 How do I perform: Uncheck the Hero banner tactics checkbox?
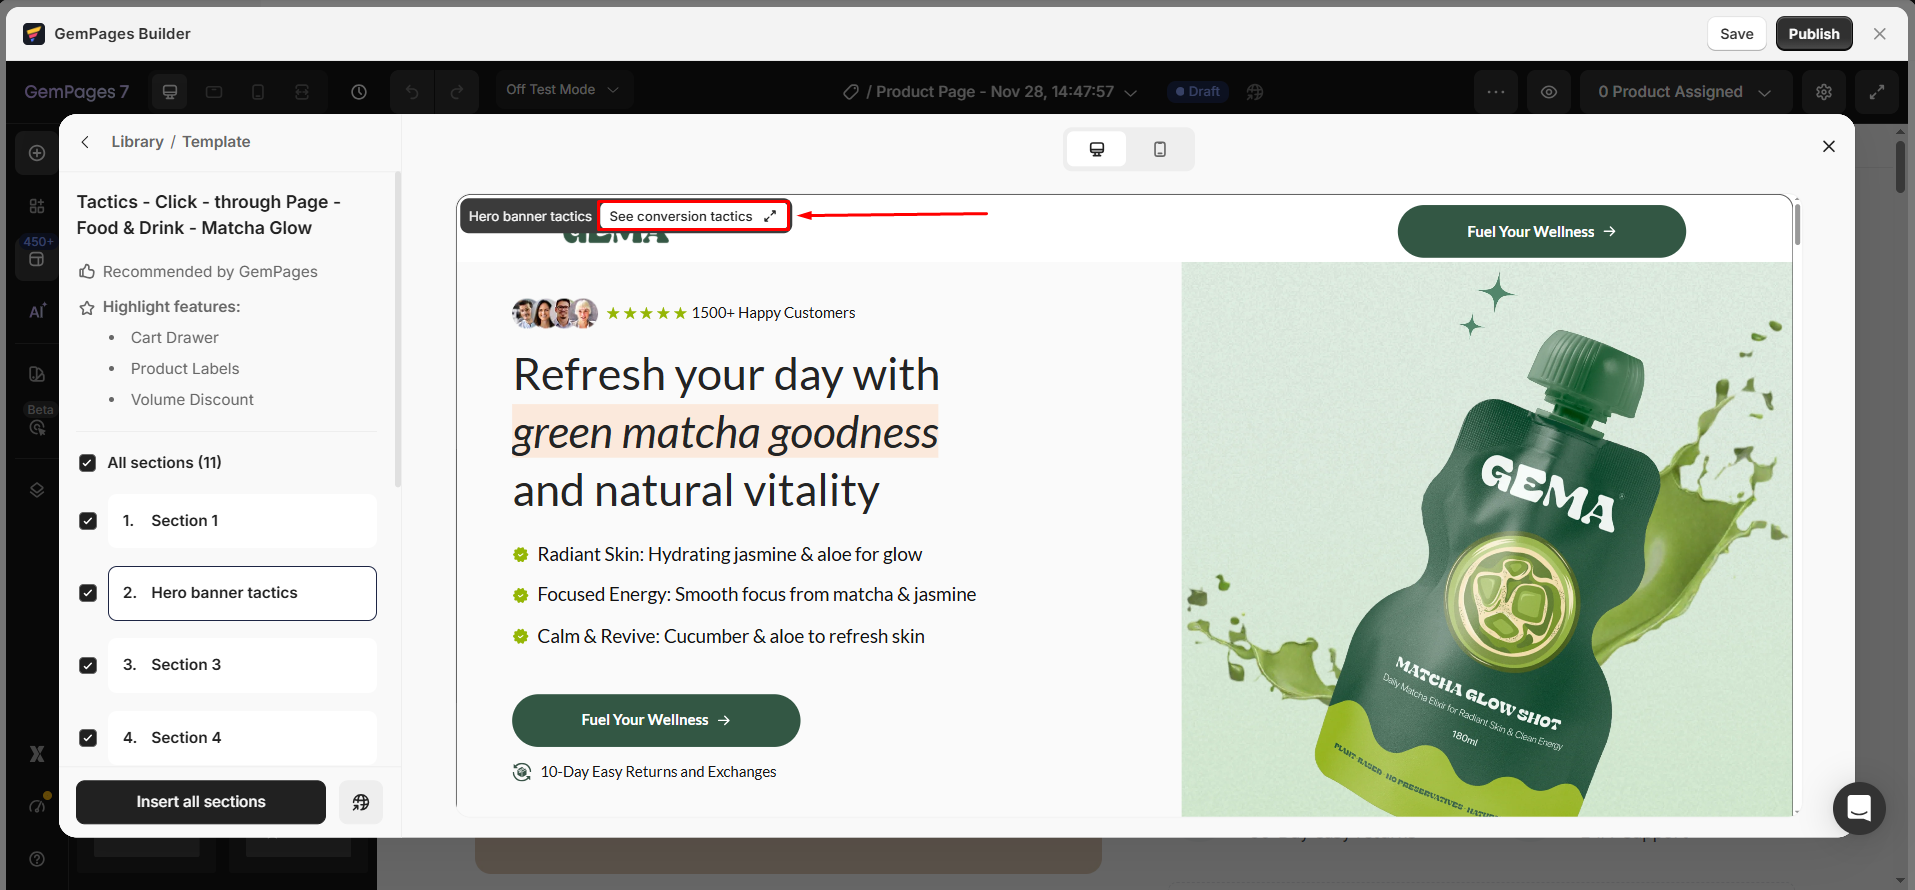pyautogui.click(x=88, y=593)
